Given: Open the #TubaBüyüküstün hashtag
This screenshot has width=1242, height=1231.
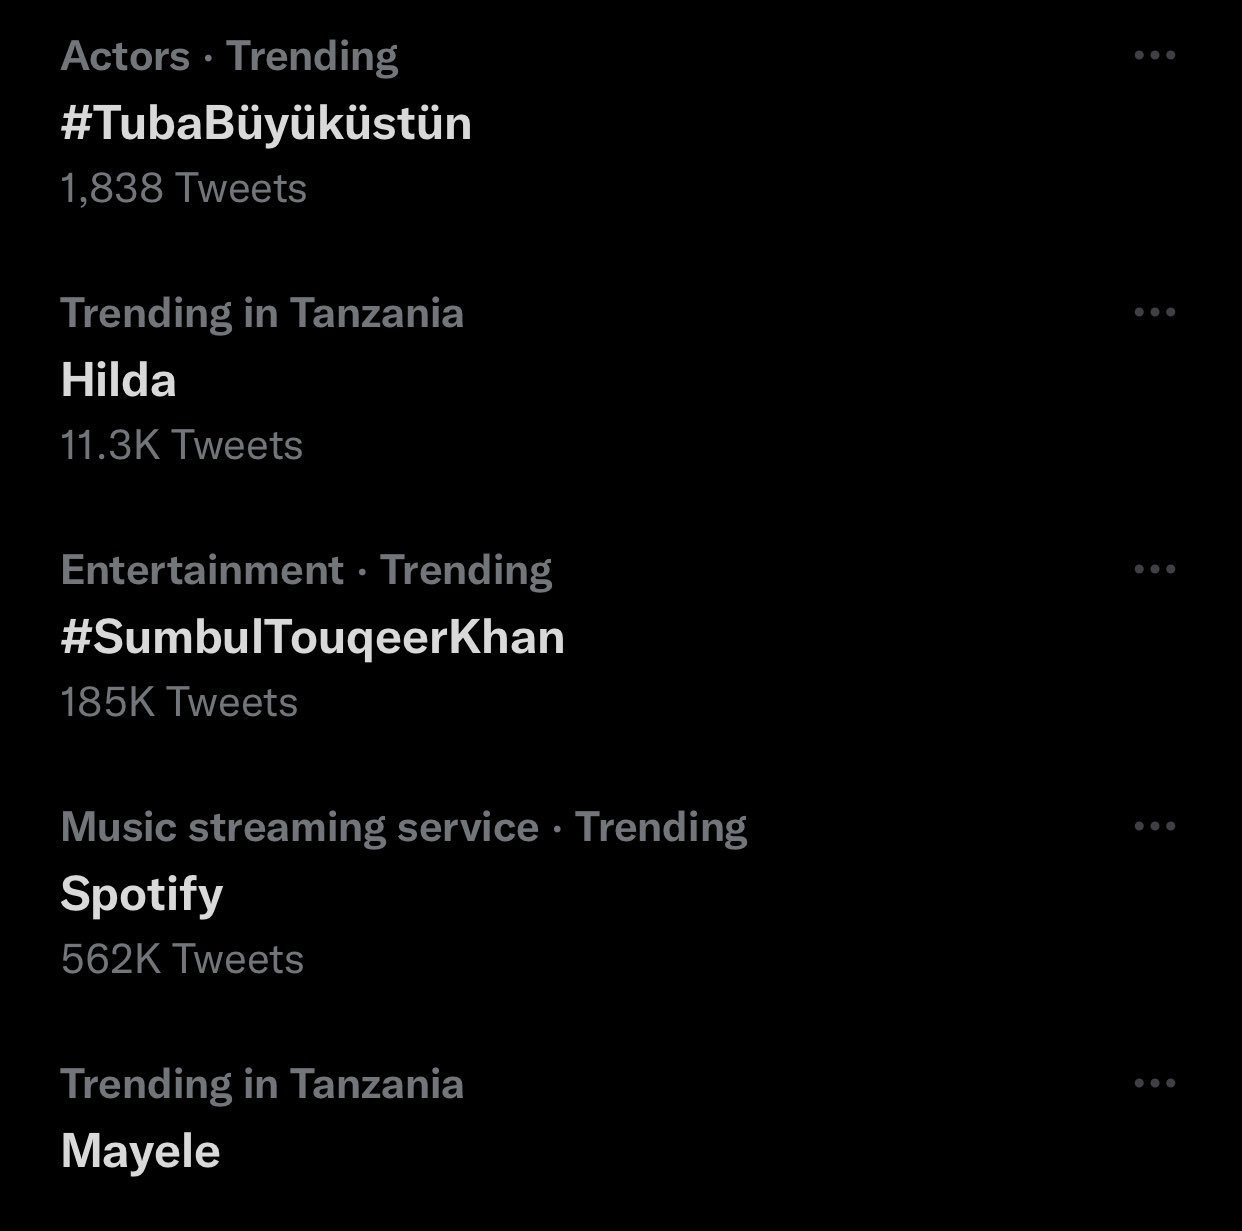Looking at the screenshot, I should (266, 124).
